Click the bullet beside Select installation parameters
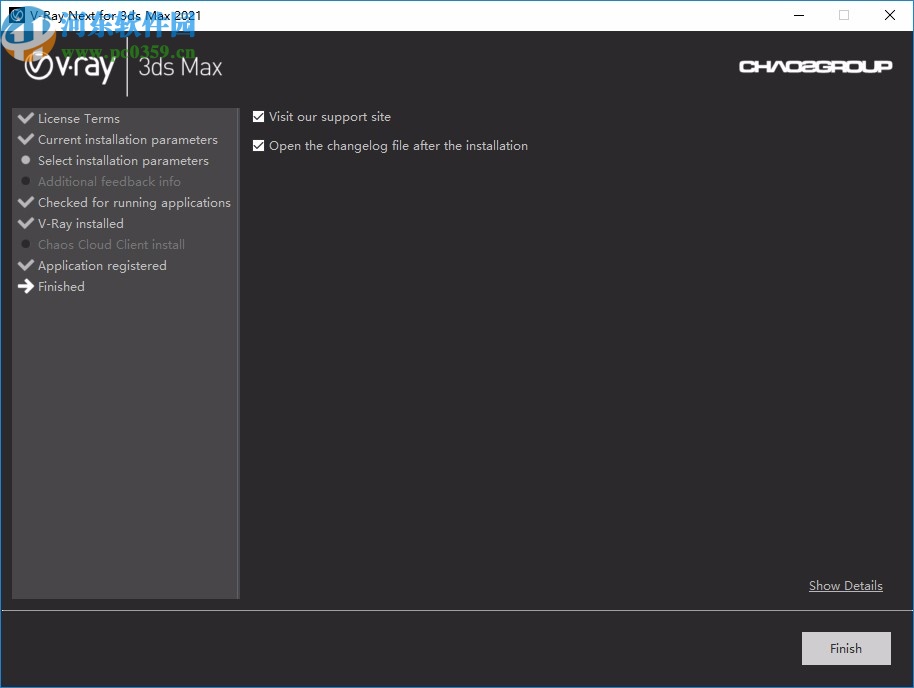 pos(26,160)
